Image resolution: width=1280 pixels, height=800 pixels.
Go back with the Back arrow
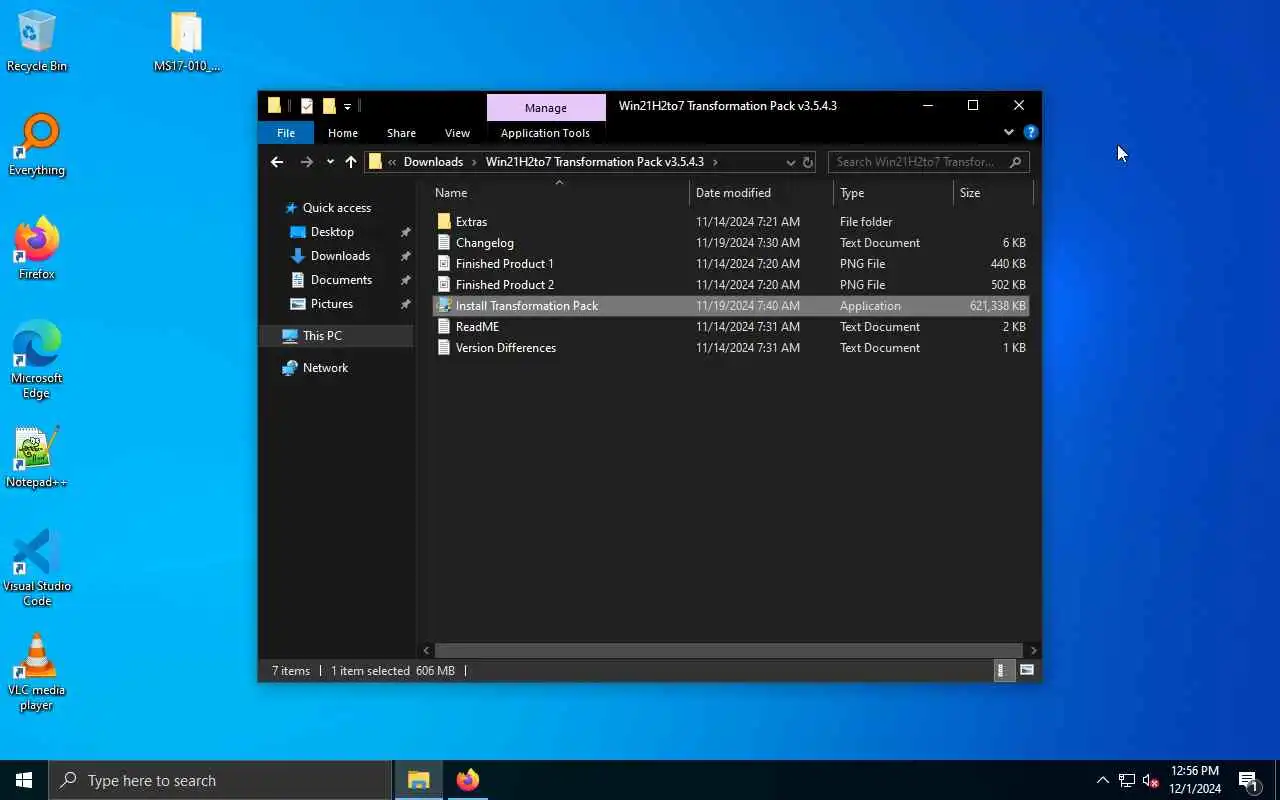pos(277,162)
